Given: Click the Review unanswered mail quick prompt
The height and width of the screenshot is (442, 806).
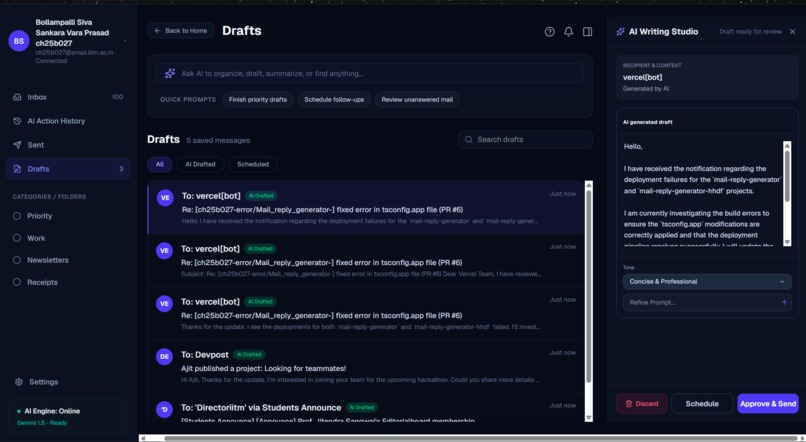Looking at the screenshot, I should (x=417, y=100).
